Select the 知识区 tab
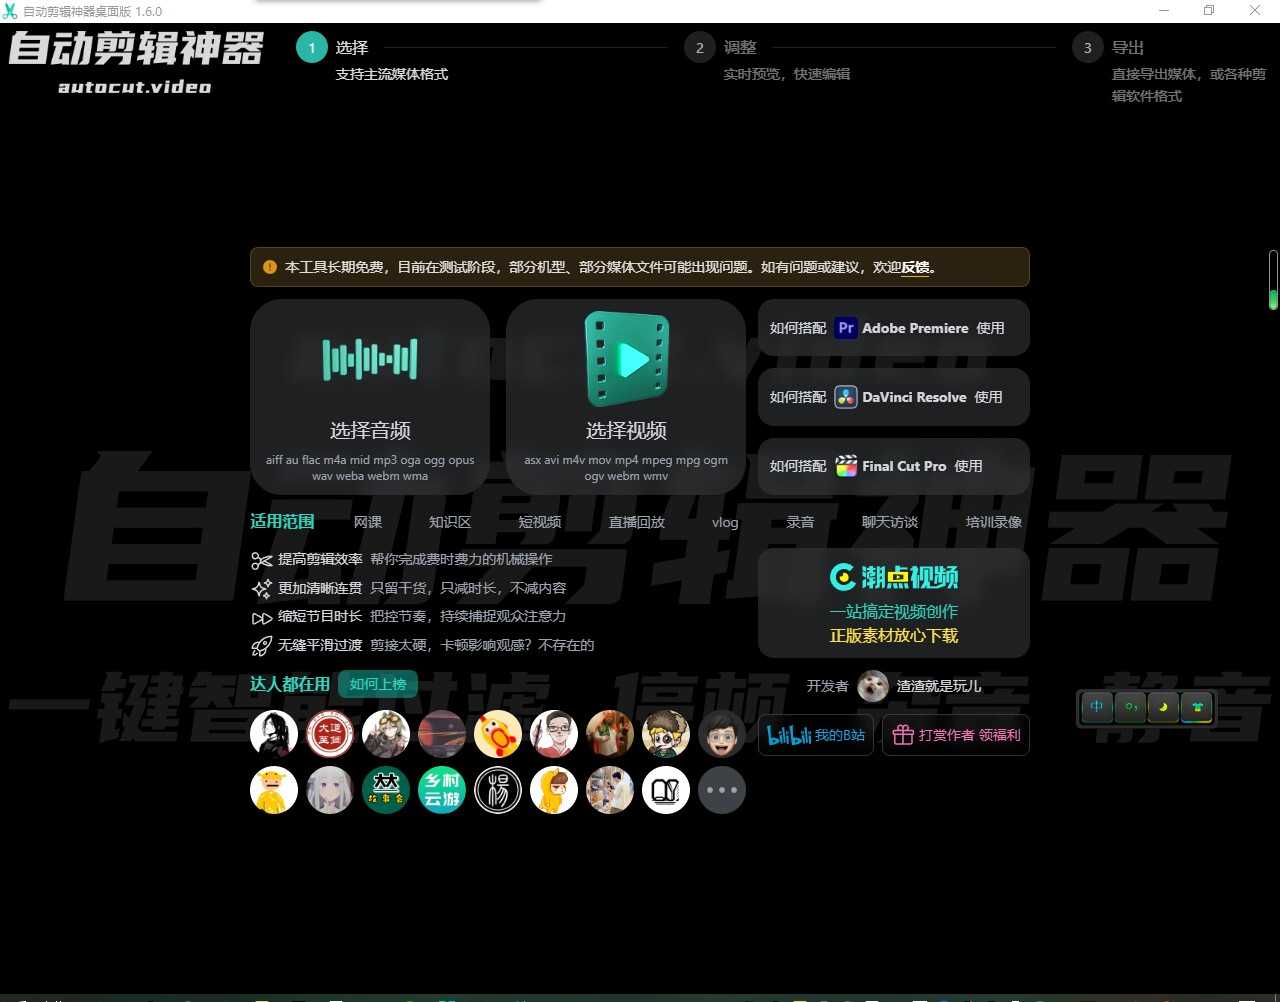 tap(450, 522)
